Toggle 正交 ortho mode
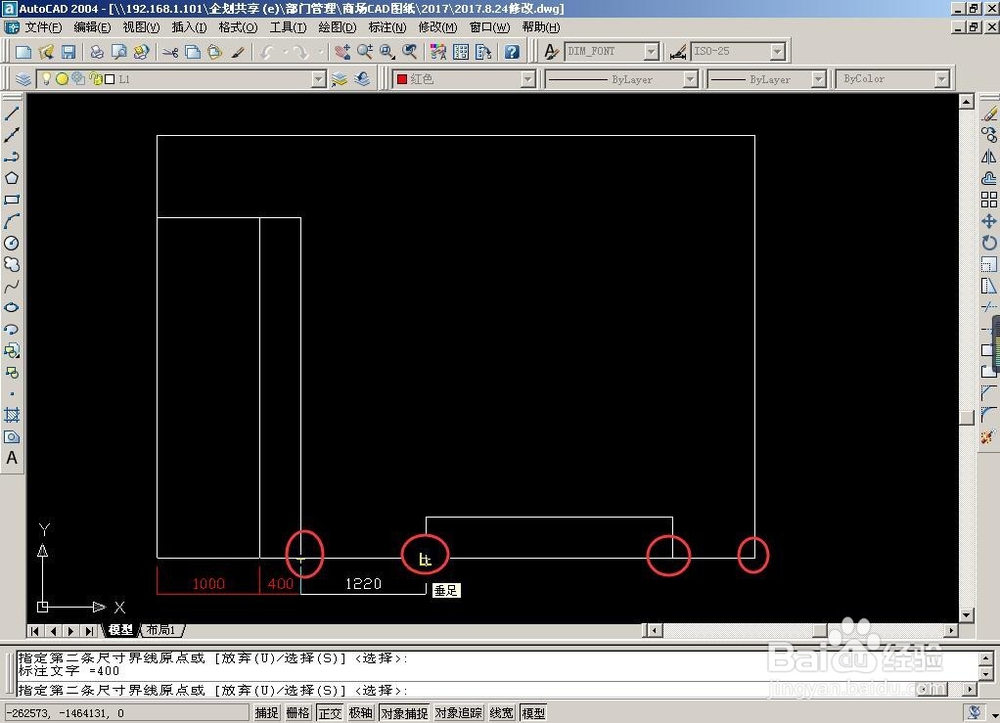The height and width of the screenshot is (723, 1000). (330, 713)
